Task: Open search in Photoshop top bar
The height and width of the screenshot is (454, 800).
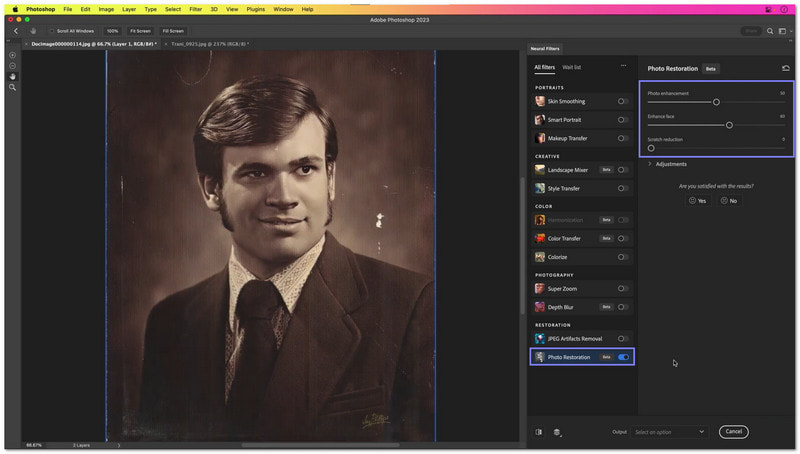Action: pos(770,31)
